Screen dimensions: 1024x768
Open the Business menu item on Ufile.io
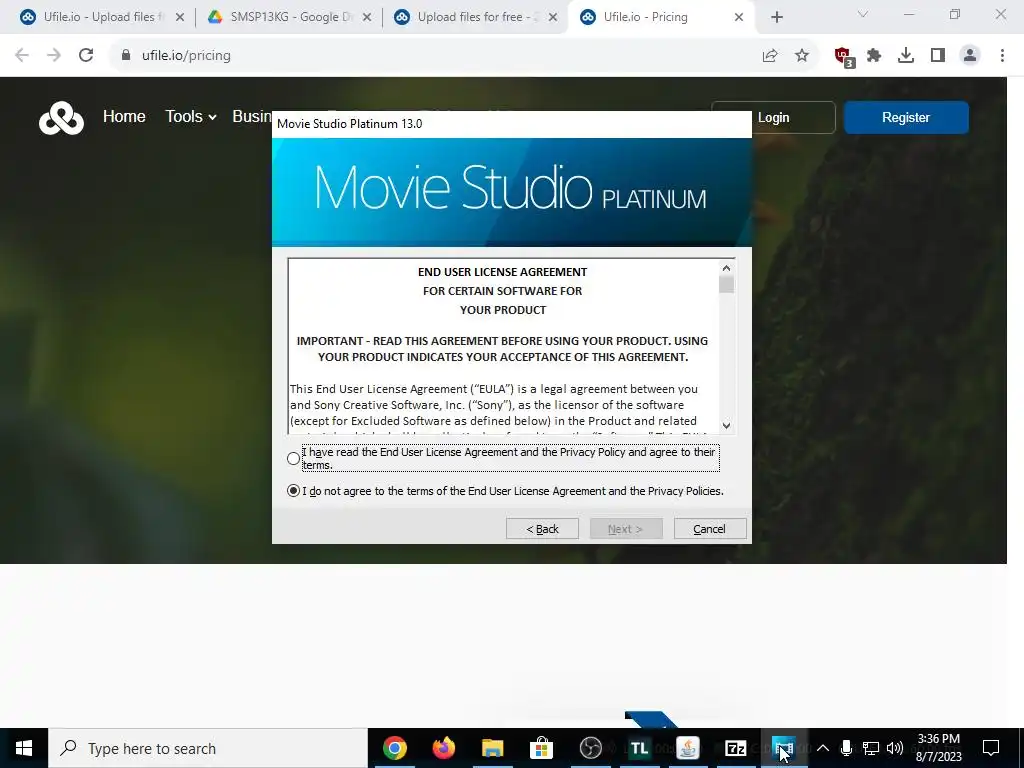click(x=252, y=117)
